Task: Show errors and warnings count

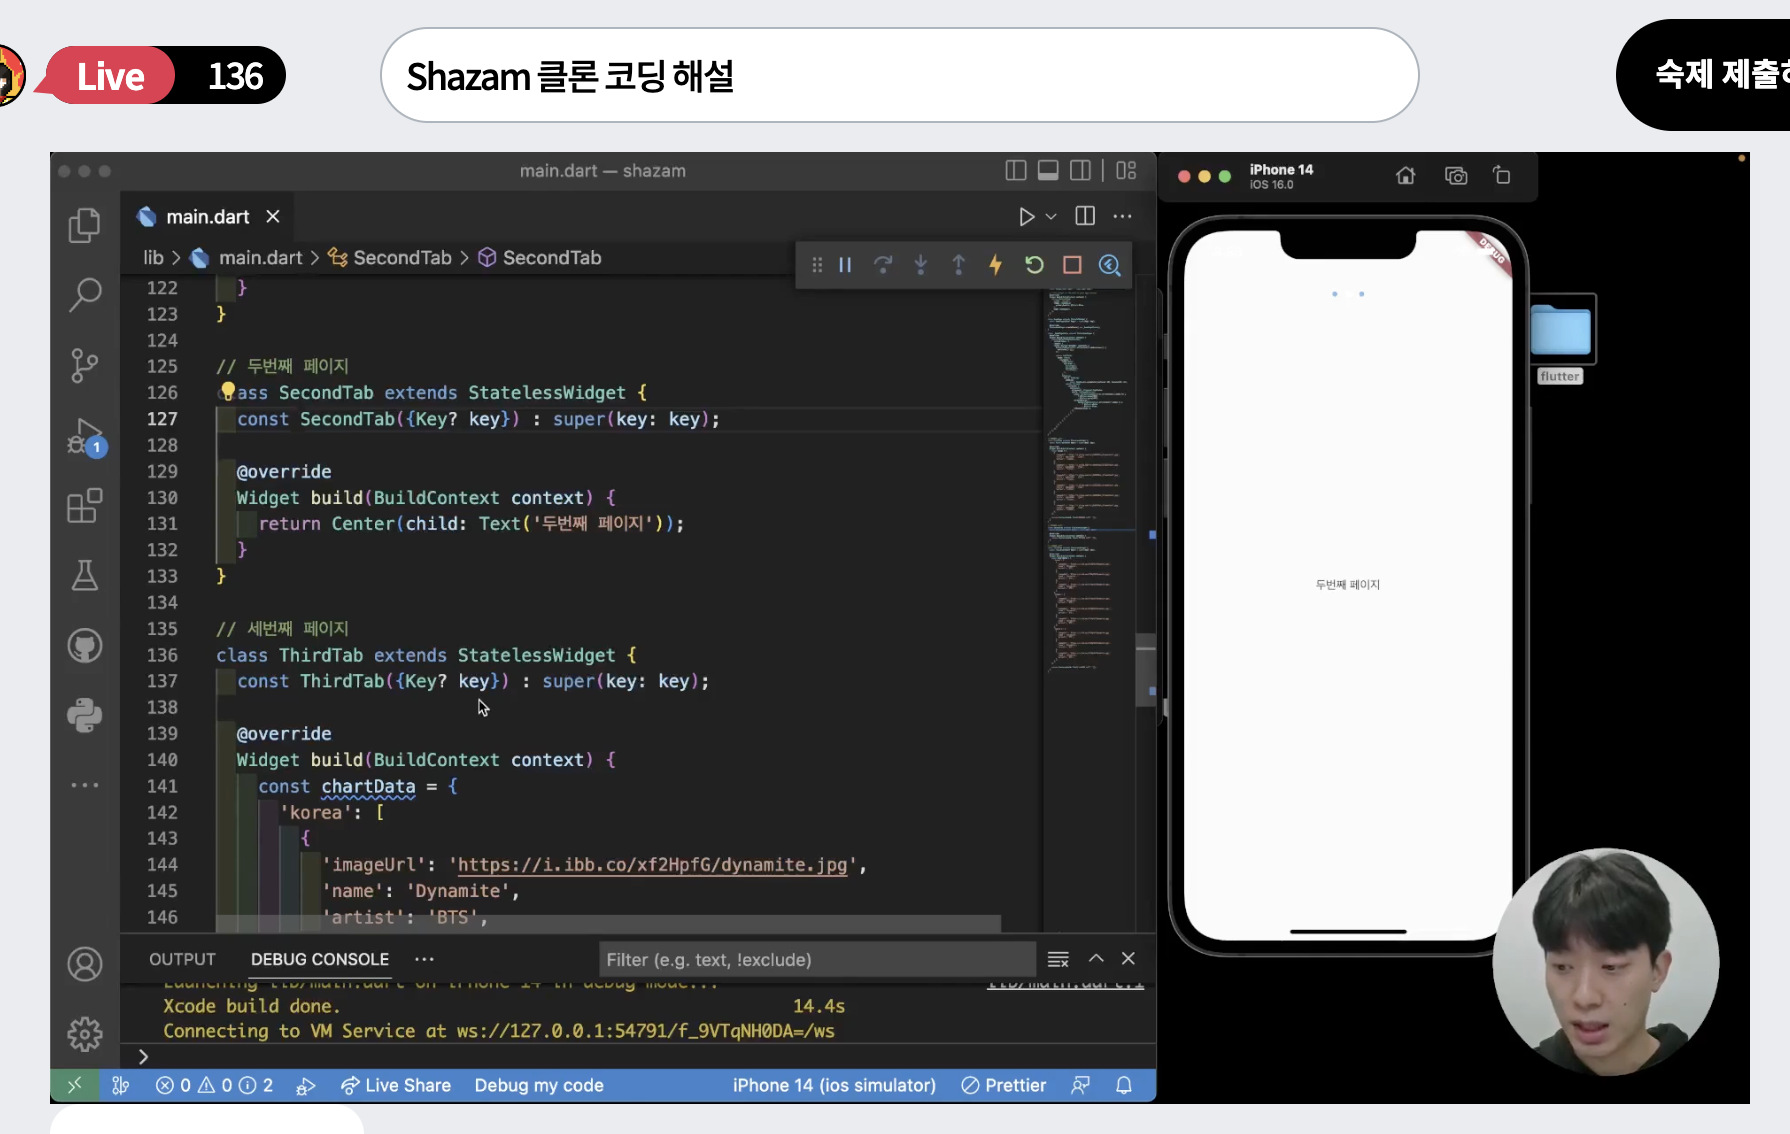Action: click(x=214, y=1085)
